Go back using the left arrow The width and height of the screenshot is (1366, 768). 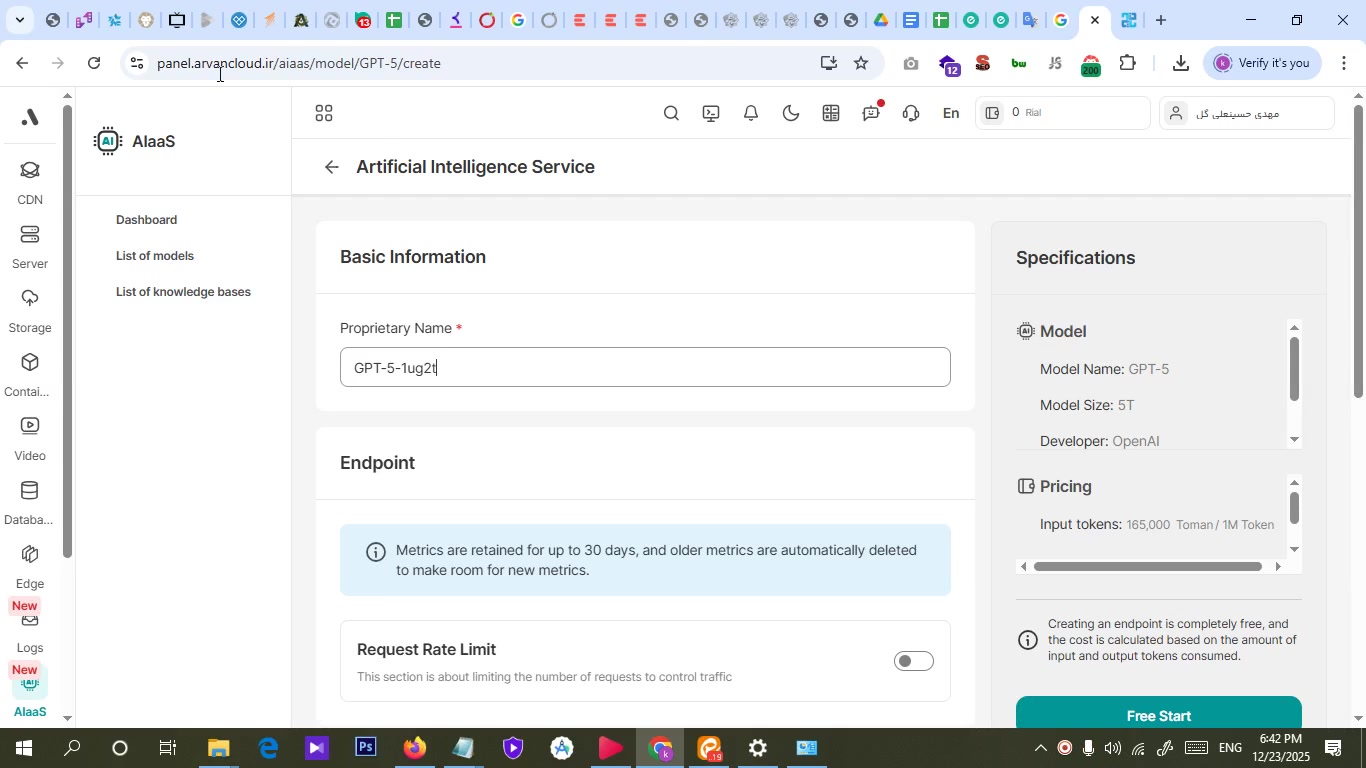332,167
